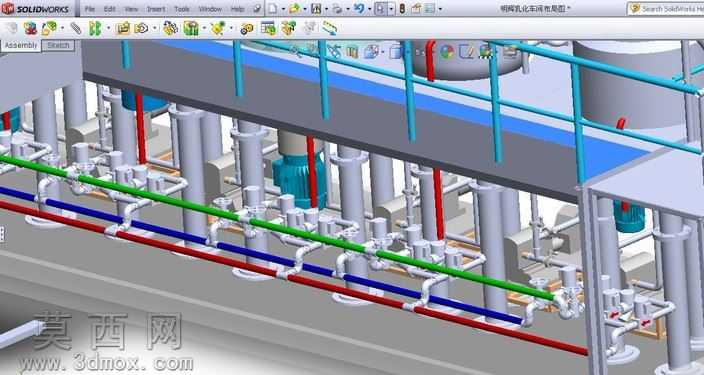Click the Undo arrow icon
The image size is (704, 375).
coord(359,9)
